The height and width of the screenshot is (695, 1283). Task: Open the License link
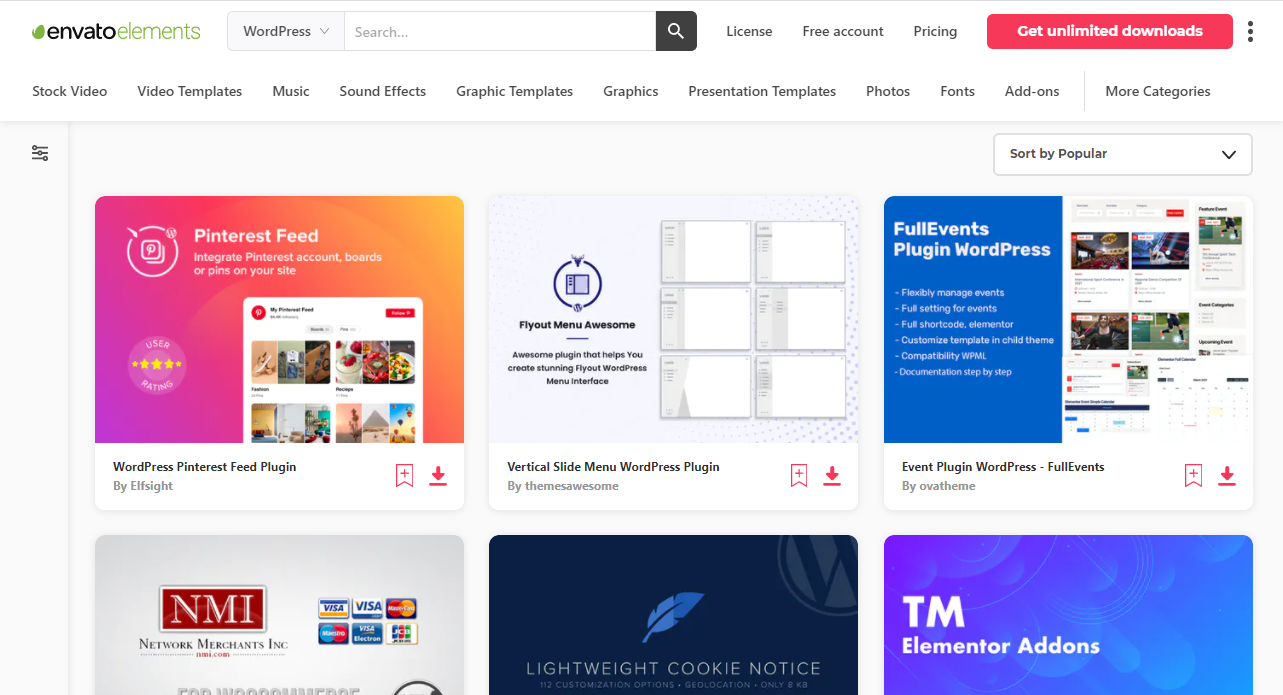[x=749, y=31]
